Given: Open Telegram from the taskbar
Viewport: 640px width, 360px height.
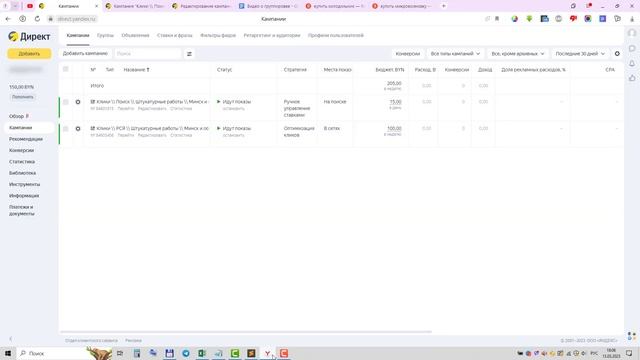Looking at the screenshot, I should point(186,353).
